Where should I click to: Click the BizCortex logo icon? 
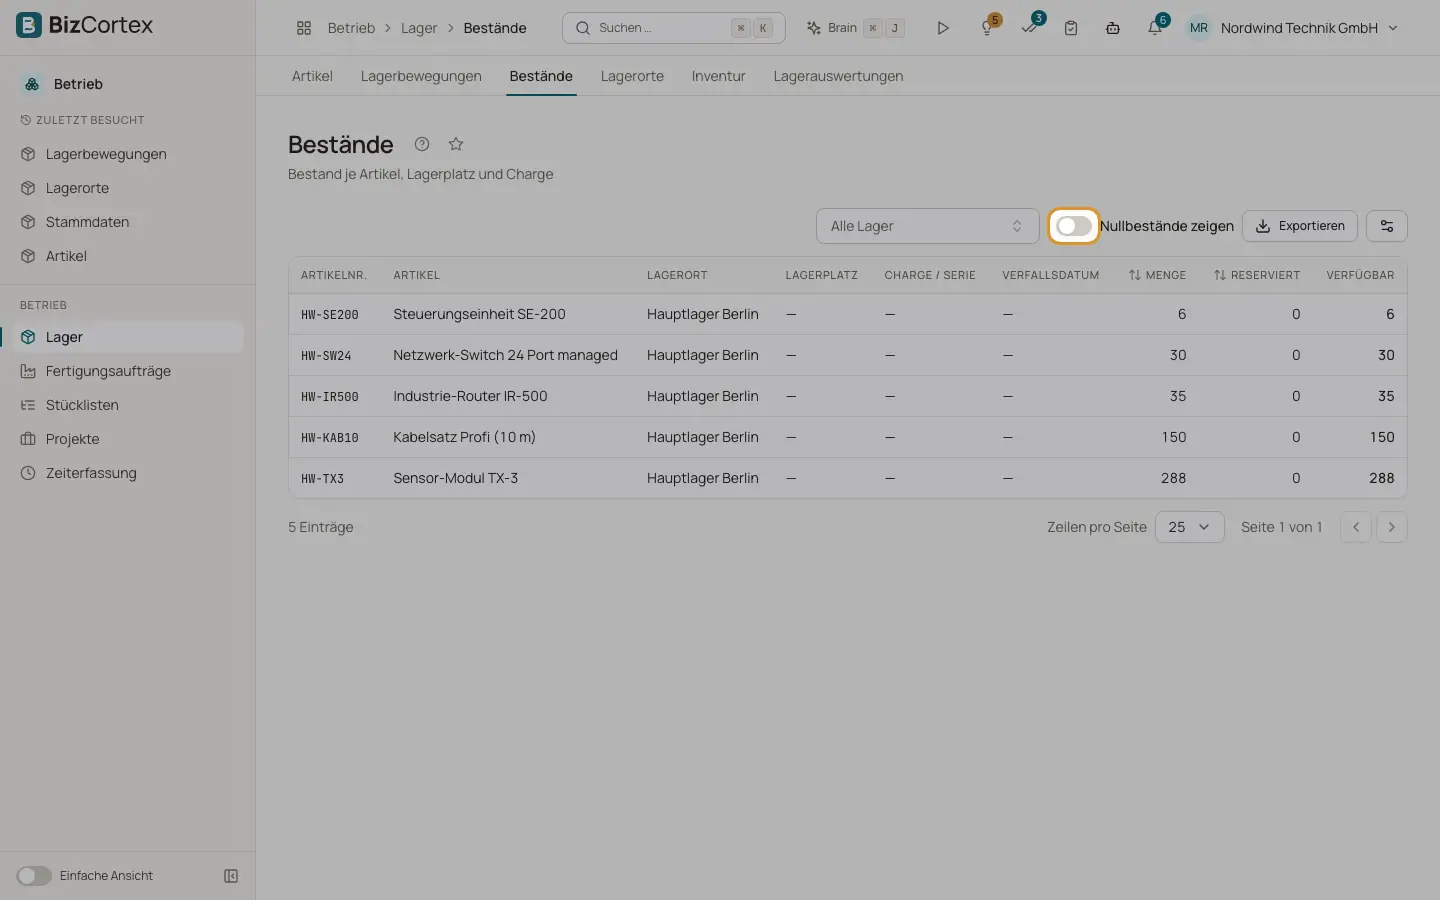click(29, 25)
